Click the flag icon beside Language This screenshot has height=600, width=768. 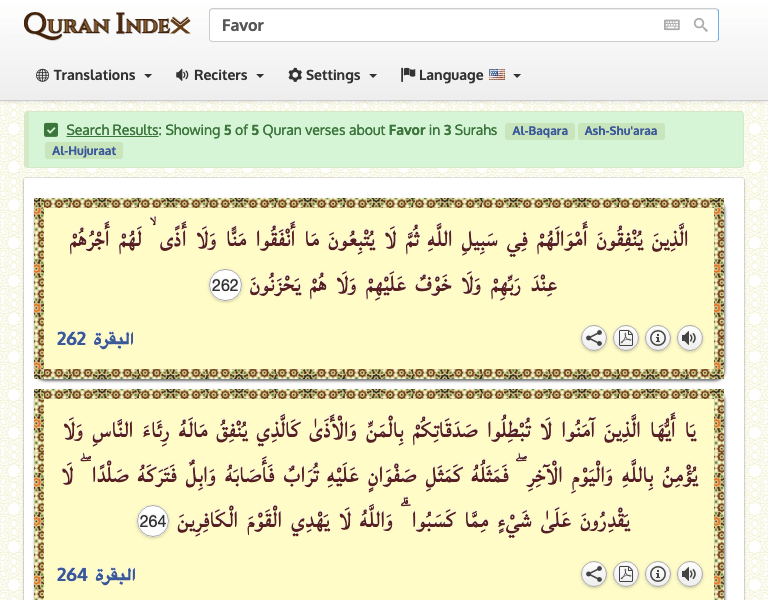[x=408, y=74]
